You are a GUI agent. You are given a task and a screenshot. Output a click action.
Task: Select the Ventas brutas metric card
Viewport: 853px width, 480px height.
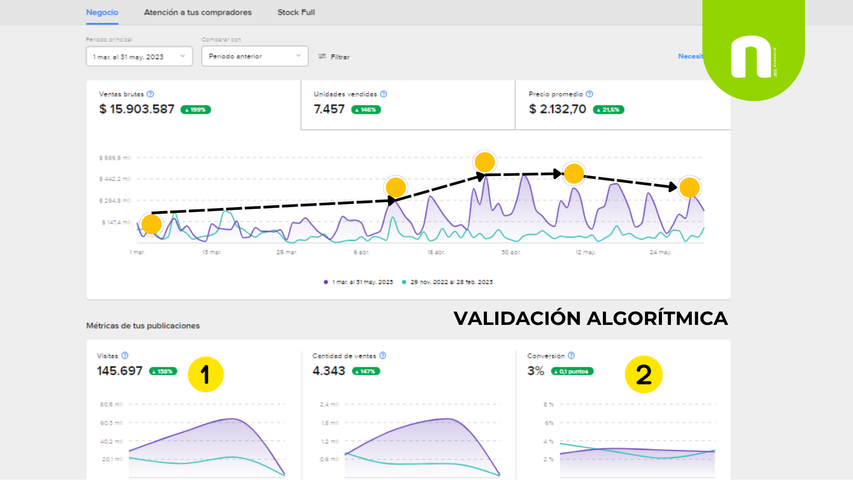pyautogui.click(x=193, y=104)
